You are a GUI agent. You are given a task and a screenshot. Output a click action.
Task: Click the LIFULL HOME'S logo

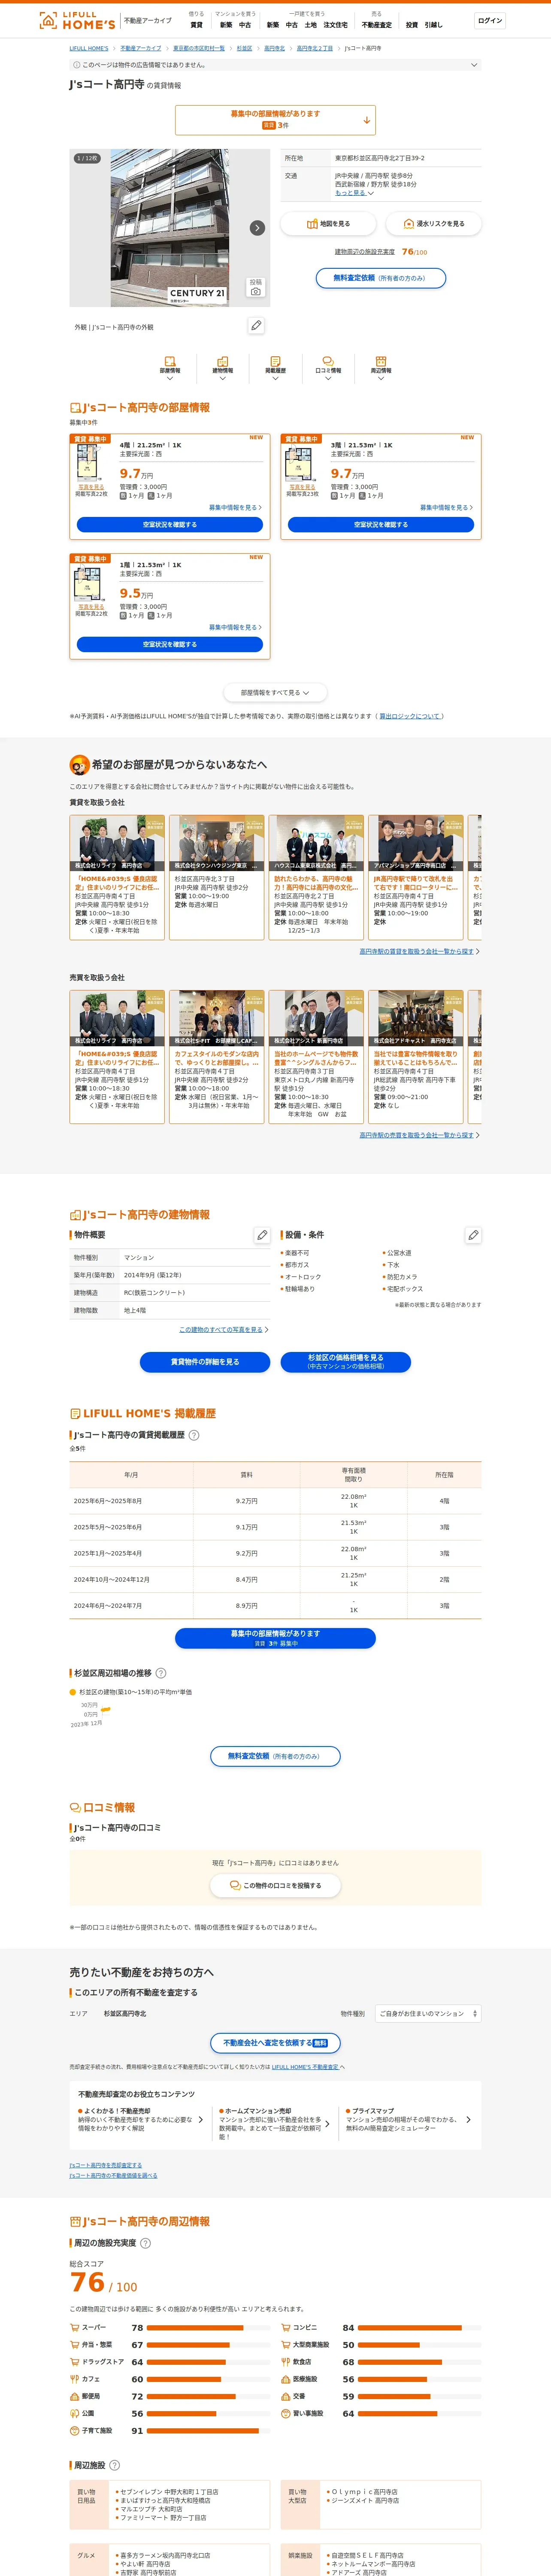click(77, 20)
